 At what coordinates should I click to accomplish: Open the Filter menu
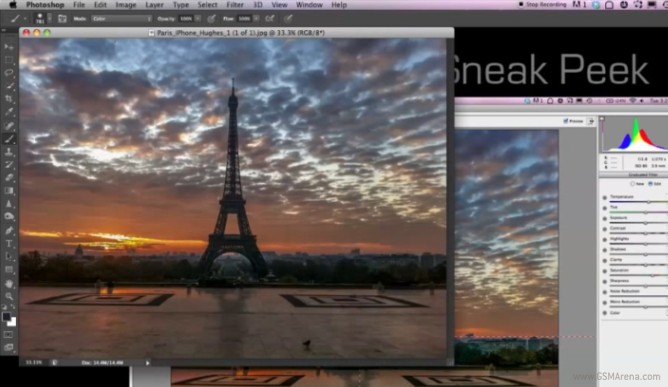pos(235,5)
